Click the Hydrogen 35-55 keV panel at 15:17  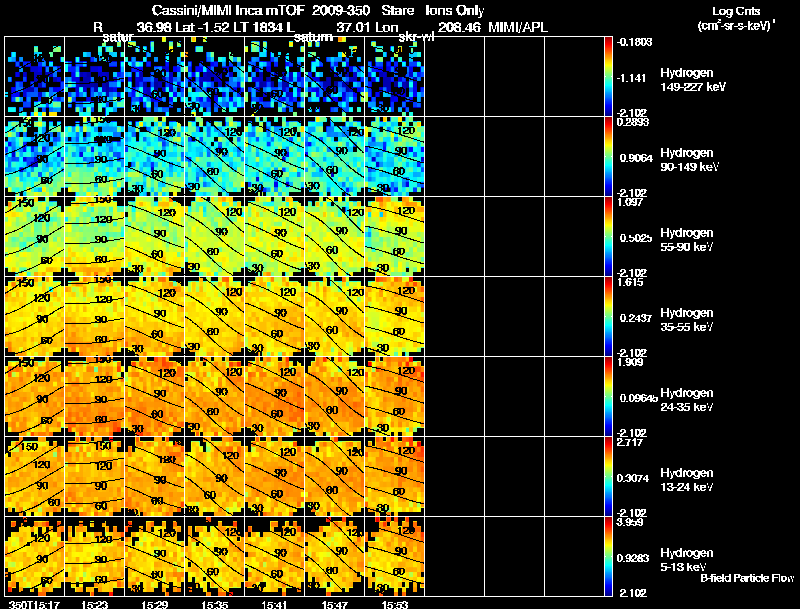click(x=35, y=317)
